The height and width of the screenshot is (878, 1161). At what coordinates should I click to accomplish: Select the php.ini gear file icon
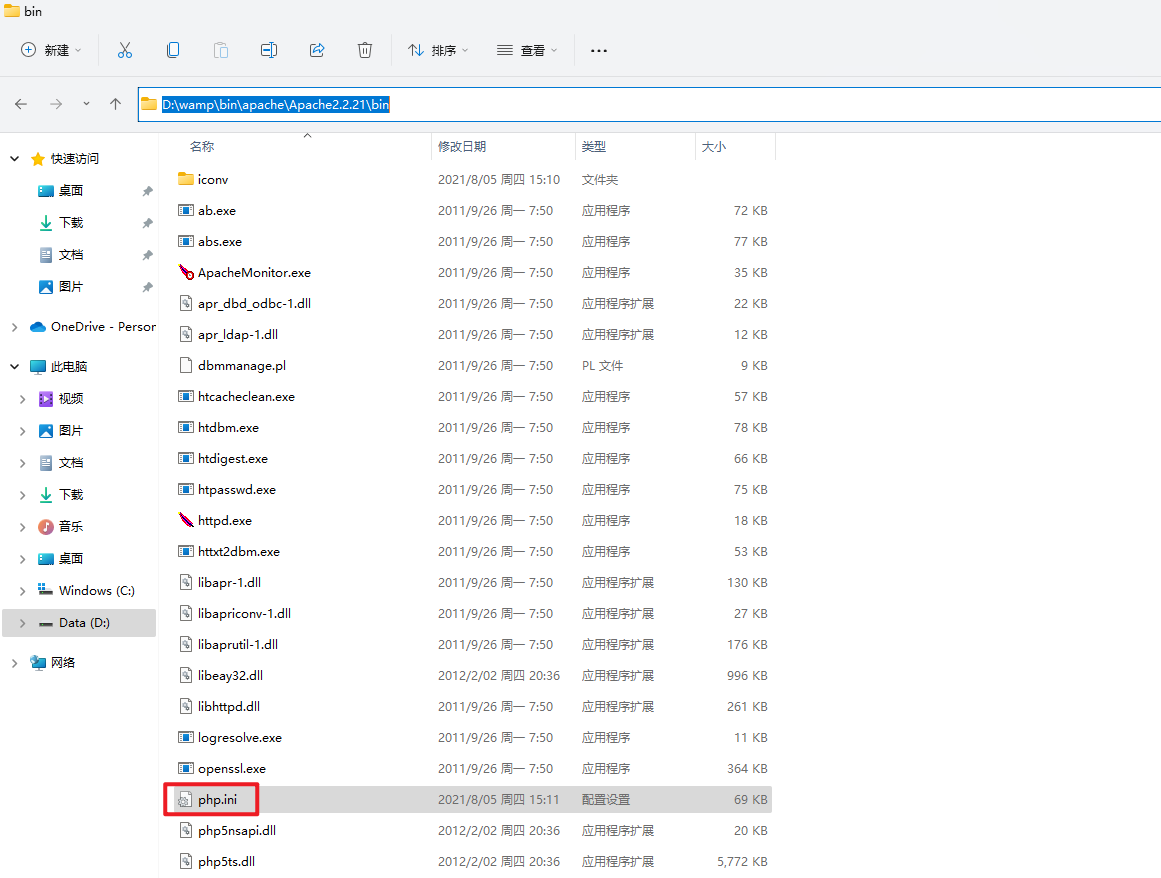tap(184, 800)
